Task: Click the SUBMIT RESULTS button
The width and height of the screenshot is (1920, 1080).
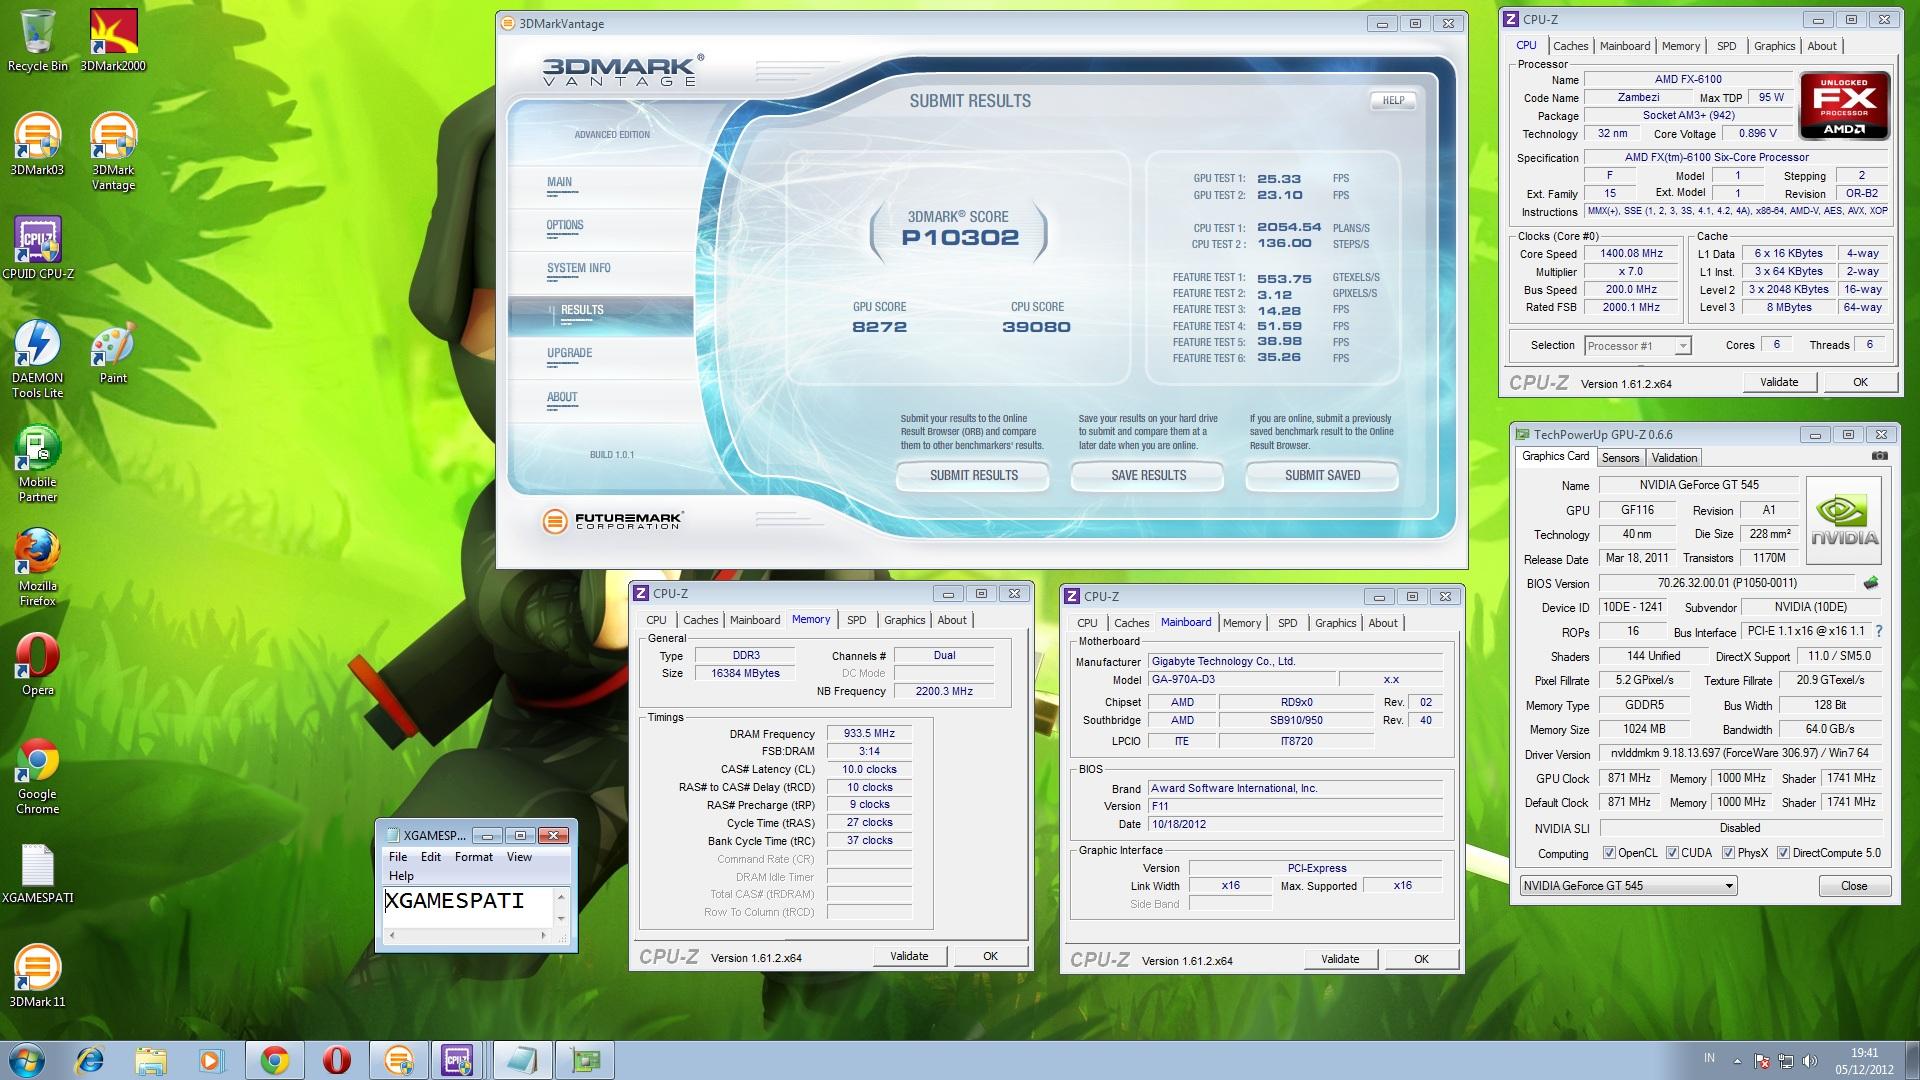Action: click(x=973, y=476)
